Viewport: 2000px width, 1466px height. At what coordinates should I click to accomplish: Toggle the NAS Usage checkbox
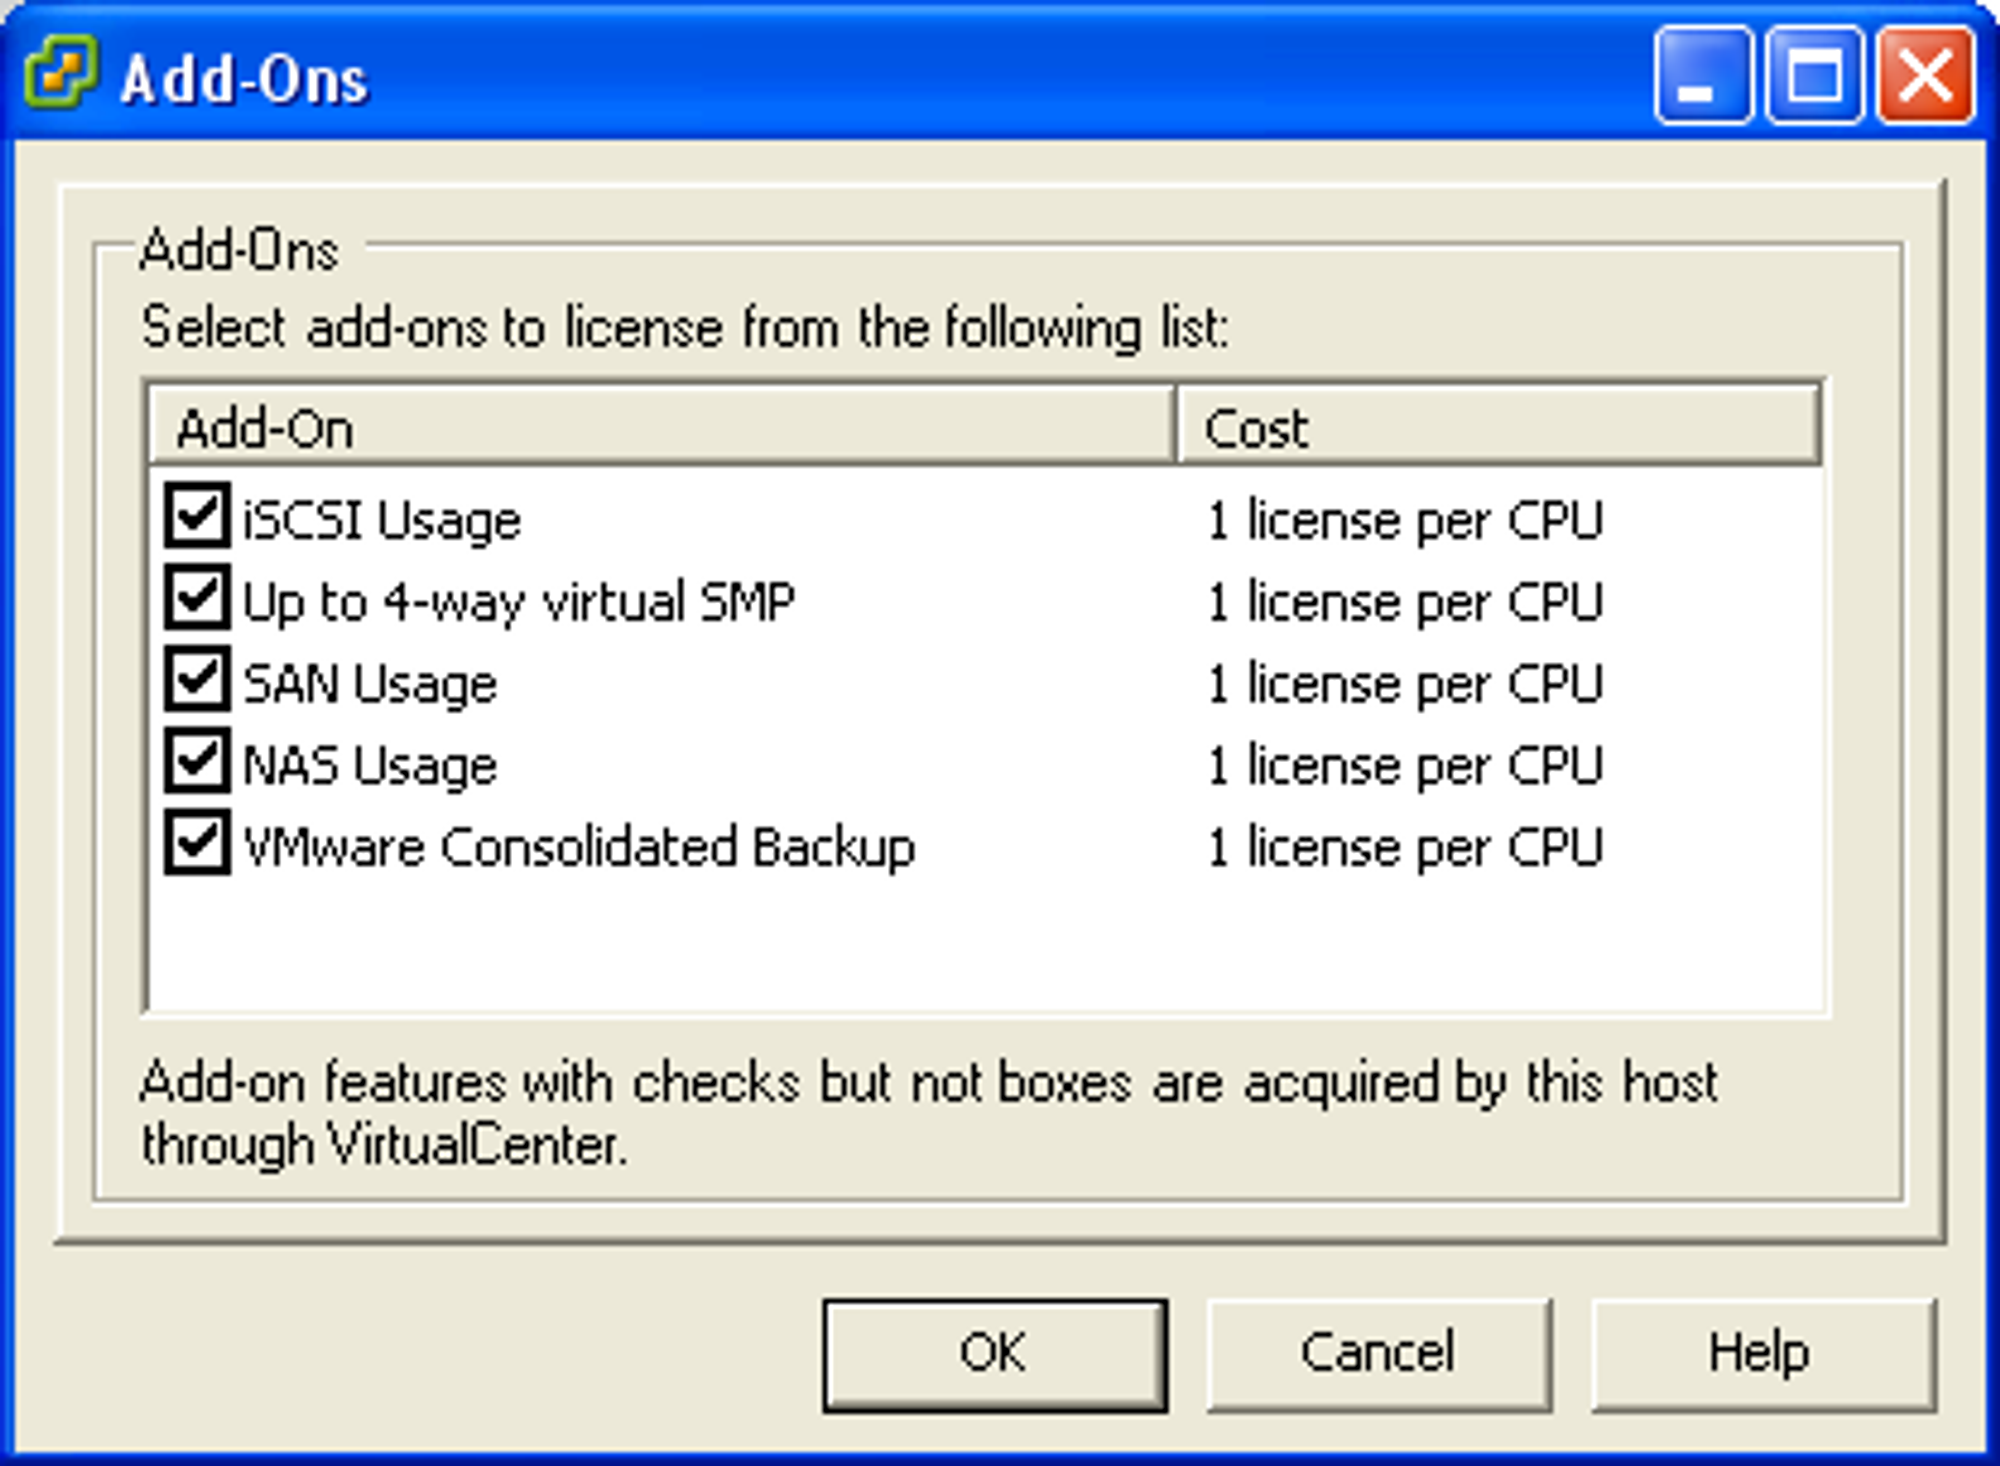coord(197,762)
